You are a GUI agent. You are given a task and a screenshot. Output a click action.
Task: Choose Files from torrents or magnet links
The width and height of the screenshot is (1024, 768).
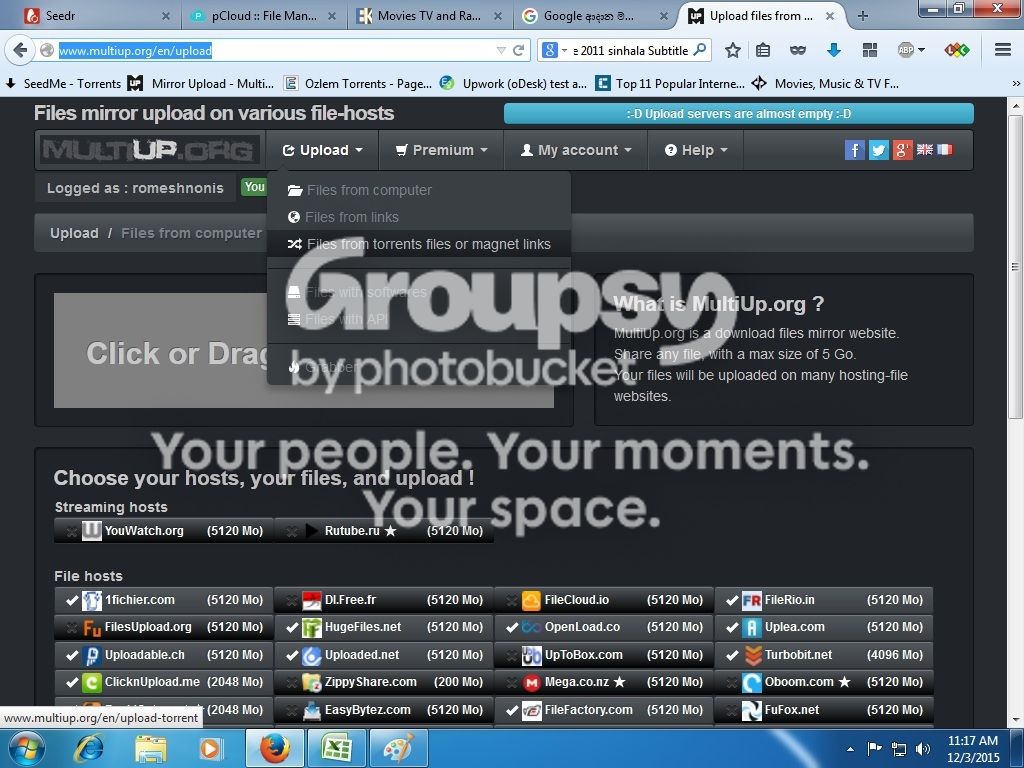pyautogui.click(x=419, y=244)
